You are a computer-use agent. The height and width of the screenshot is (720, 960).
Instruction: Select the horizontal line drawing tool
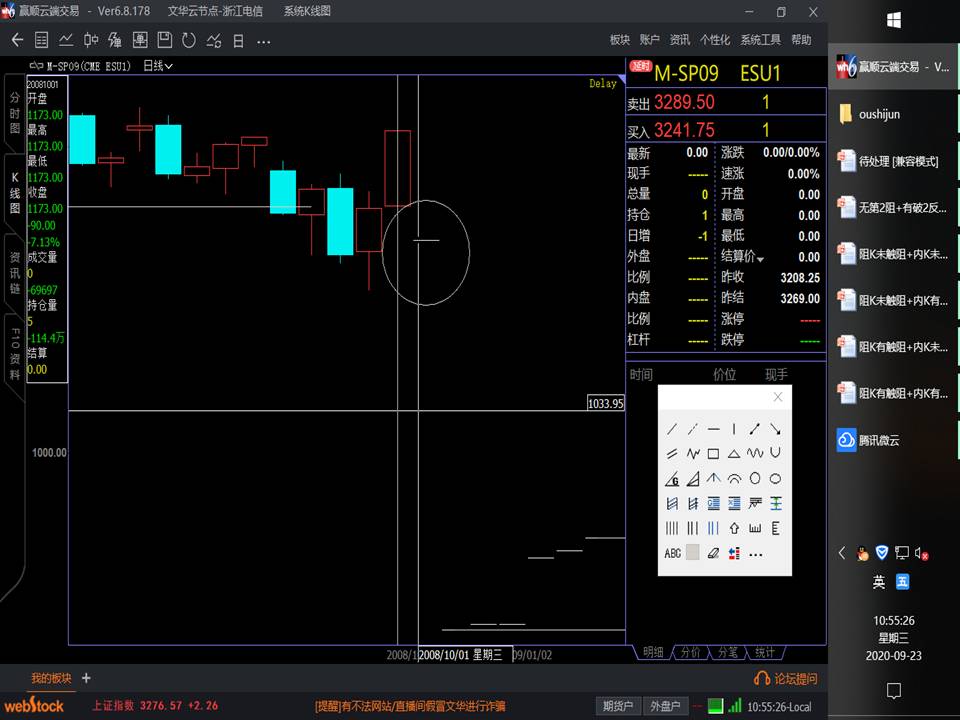pyautogui.click(x=713, y=429)
